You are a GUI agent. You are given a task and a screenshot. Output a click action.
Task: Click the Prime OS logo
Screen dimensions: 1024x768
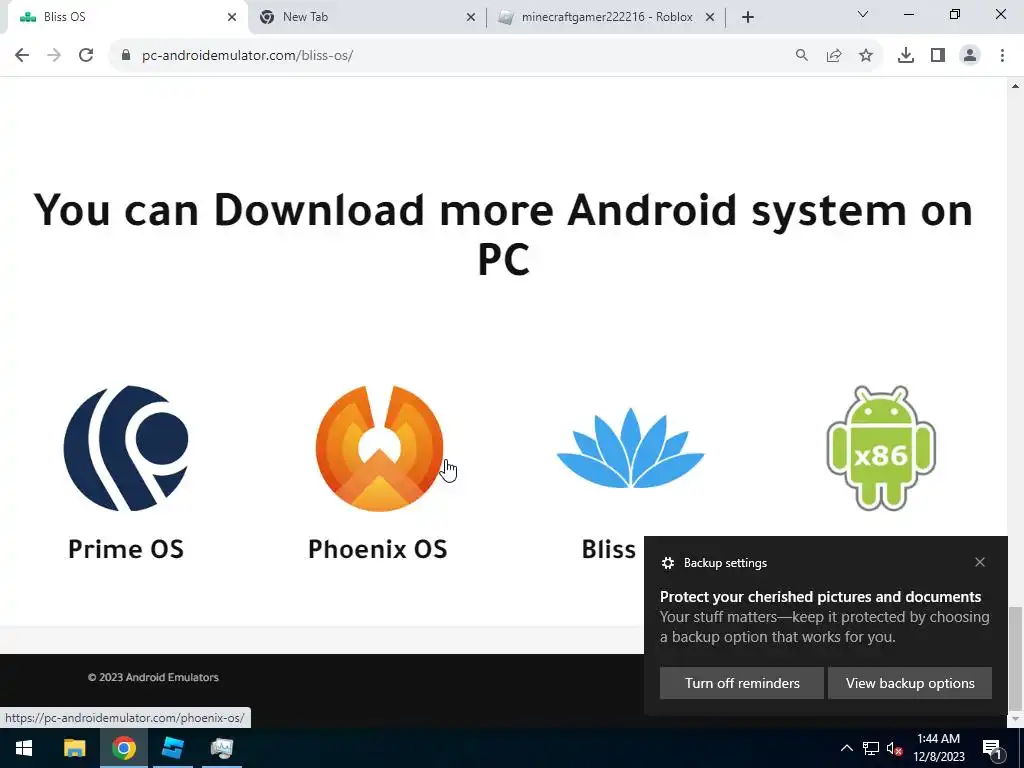click(126, 448)
